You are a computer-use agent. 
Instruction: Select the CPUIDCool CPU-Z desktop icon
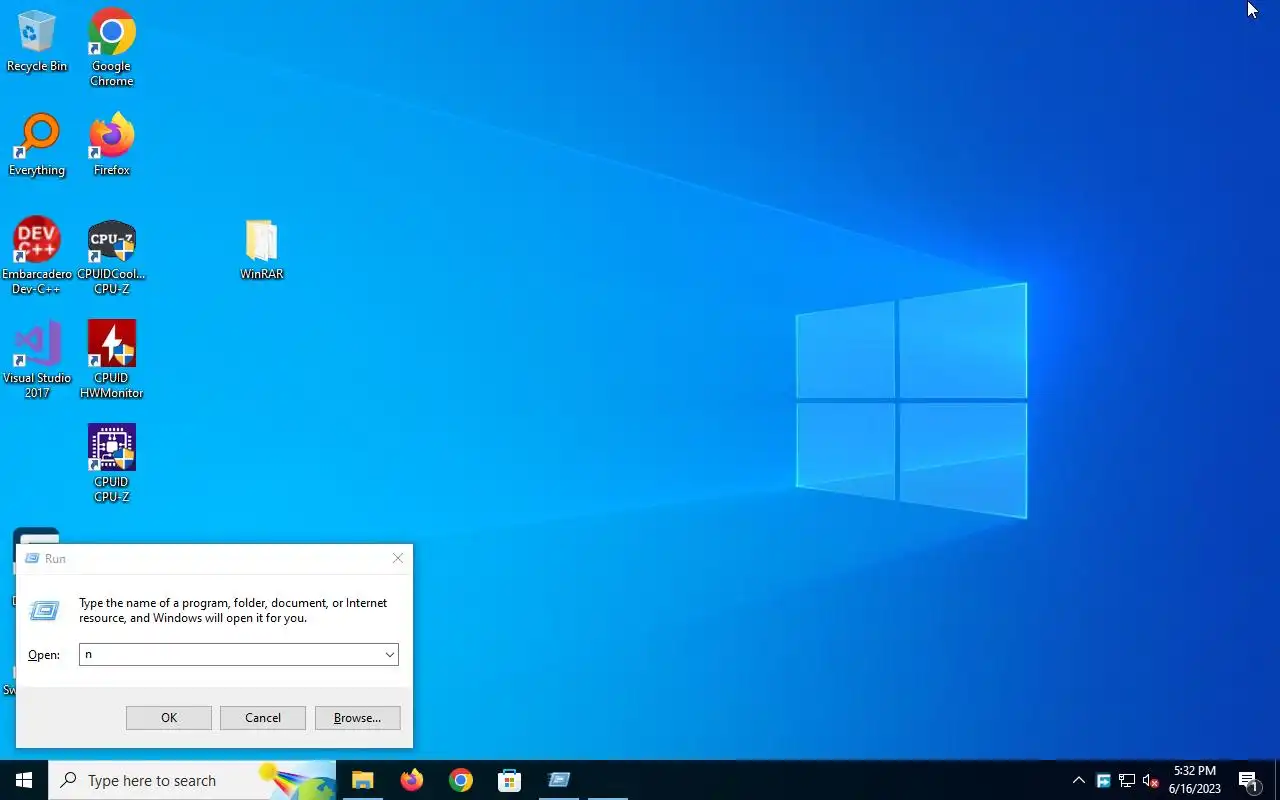point(111,256)
